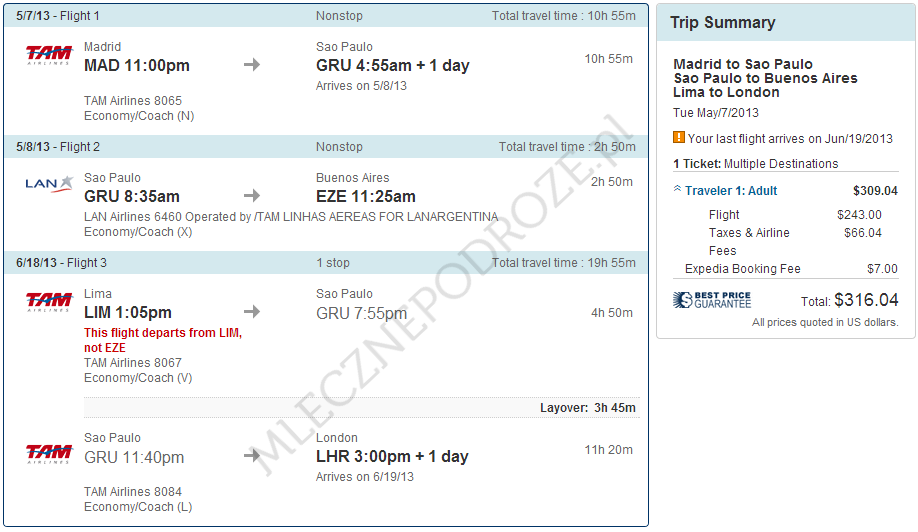This screenshot has height=532, width=918.
Task: Click the Traveler 1: Adult link
Action: click(x=730, y=190)
